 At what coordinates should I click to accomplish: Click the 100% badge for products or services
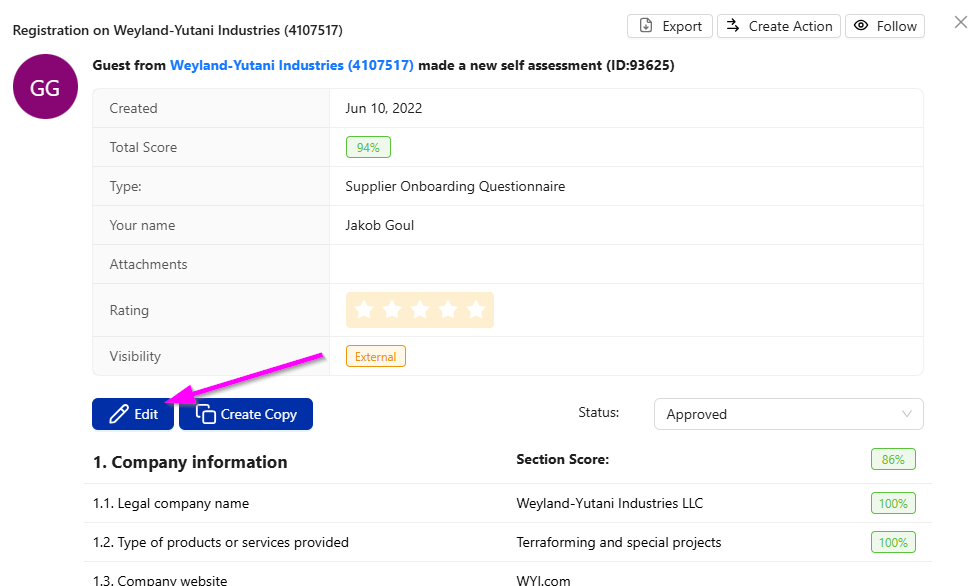[893, 542]
